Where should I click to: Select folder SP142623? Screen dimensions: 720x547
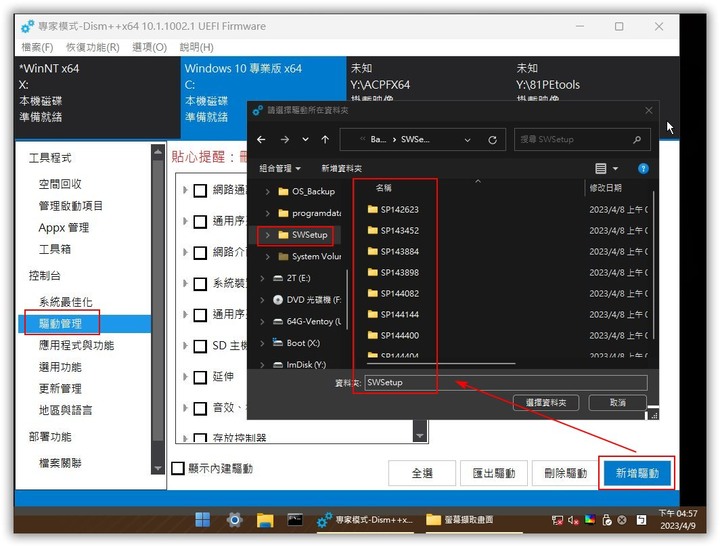pos(394,209)
